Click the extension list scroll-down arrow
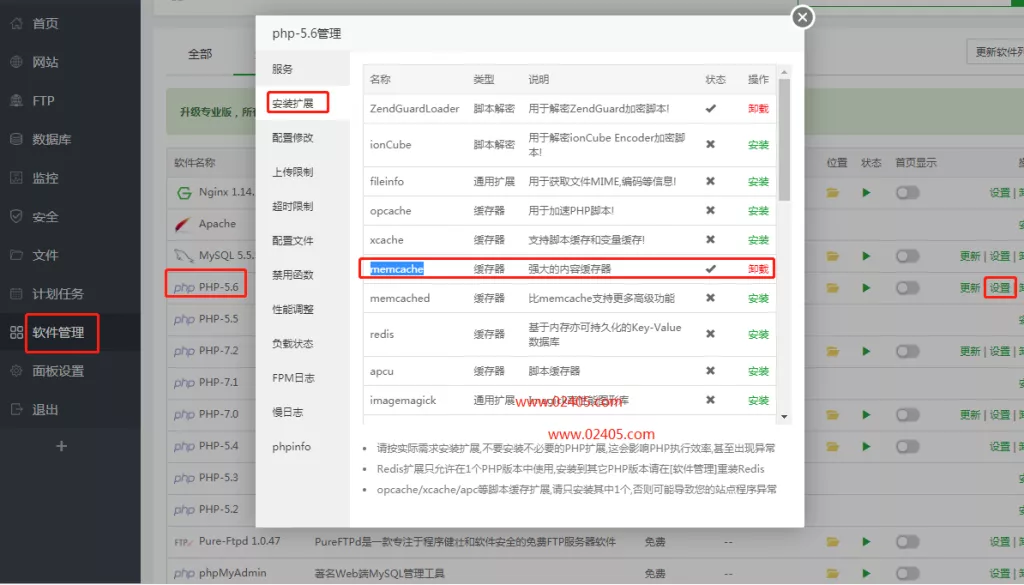The height and width of the screenshot is (585, 1024). coord(784,417)
